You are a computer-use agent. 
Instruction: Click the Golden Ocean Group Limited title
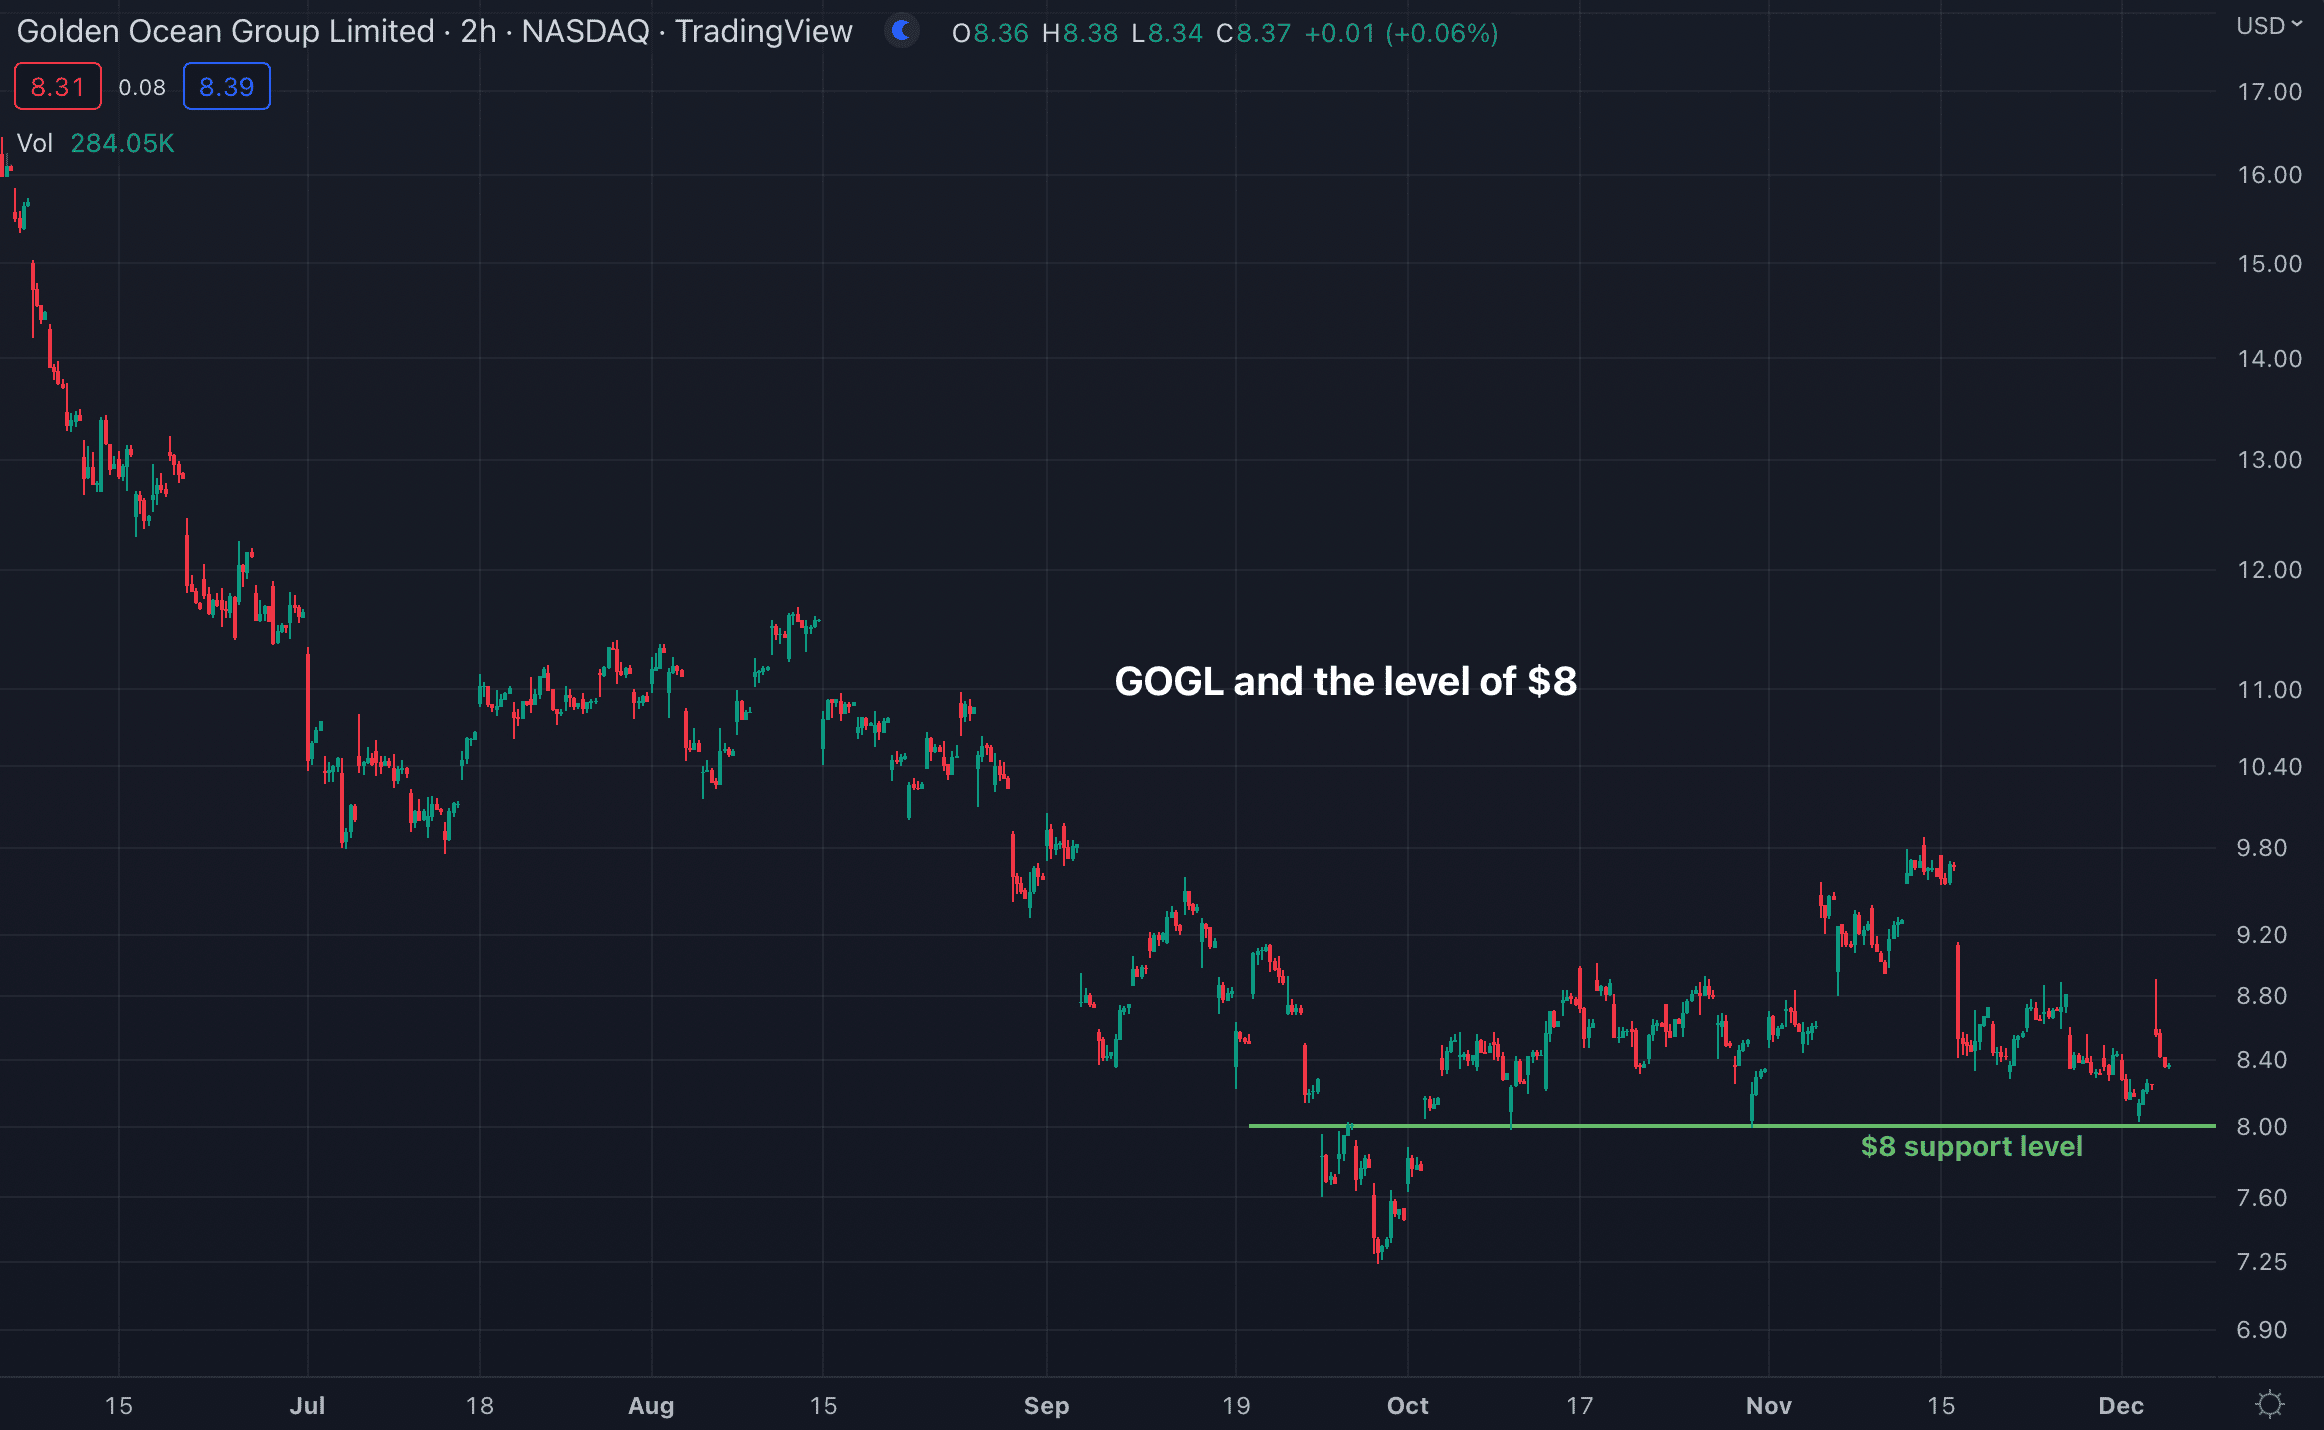225,32
